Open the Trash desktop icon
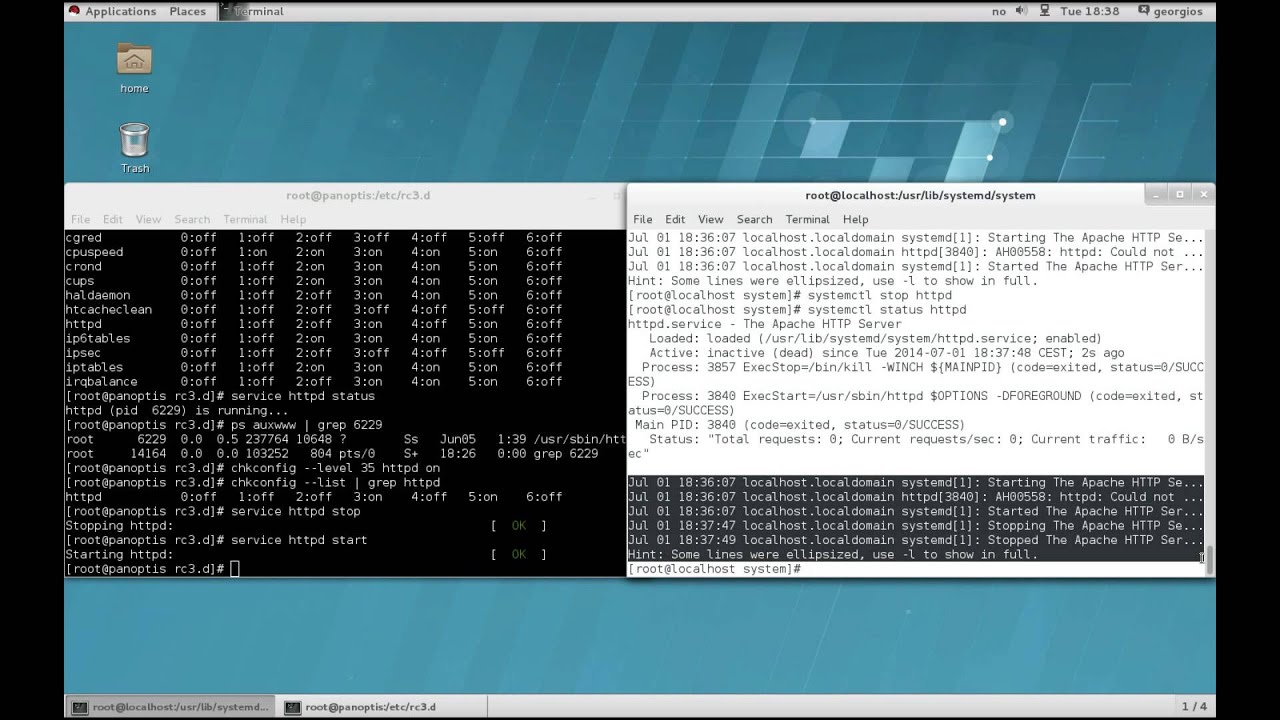The image size is (1280, 720). click(x=134, y=147)
